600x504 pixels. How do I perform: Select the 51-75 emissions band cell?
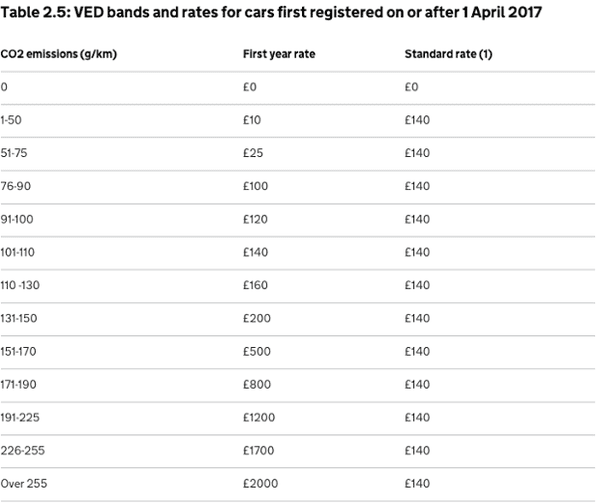pyautogui.click(x=16, y=153)
